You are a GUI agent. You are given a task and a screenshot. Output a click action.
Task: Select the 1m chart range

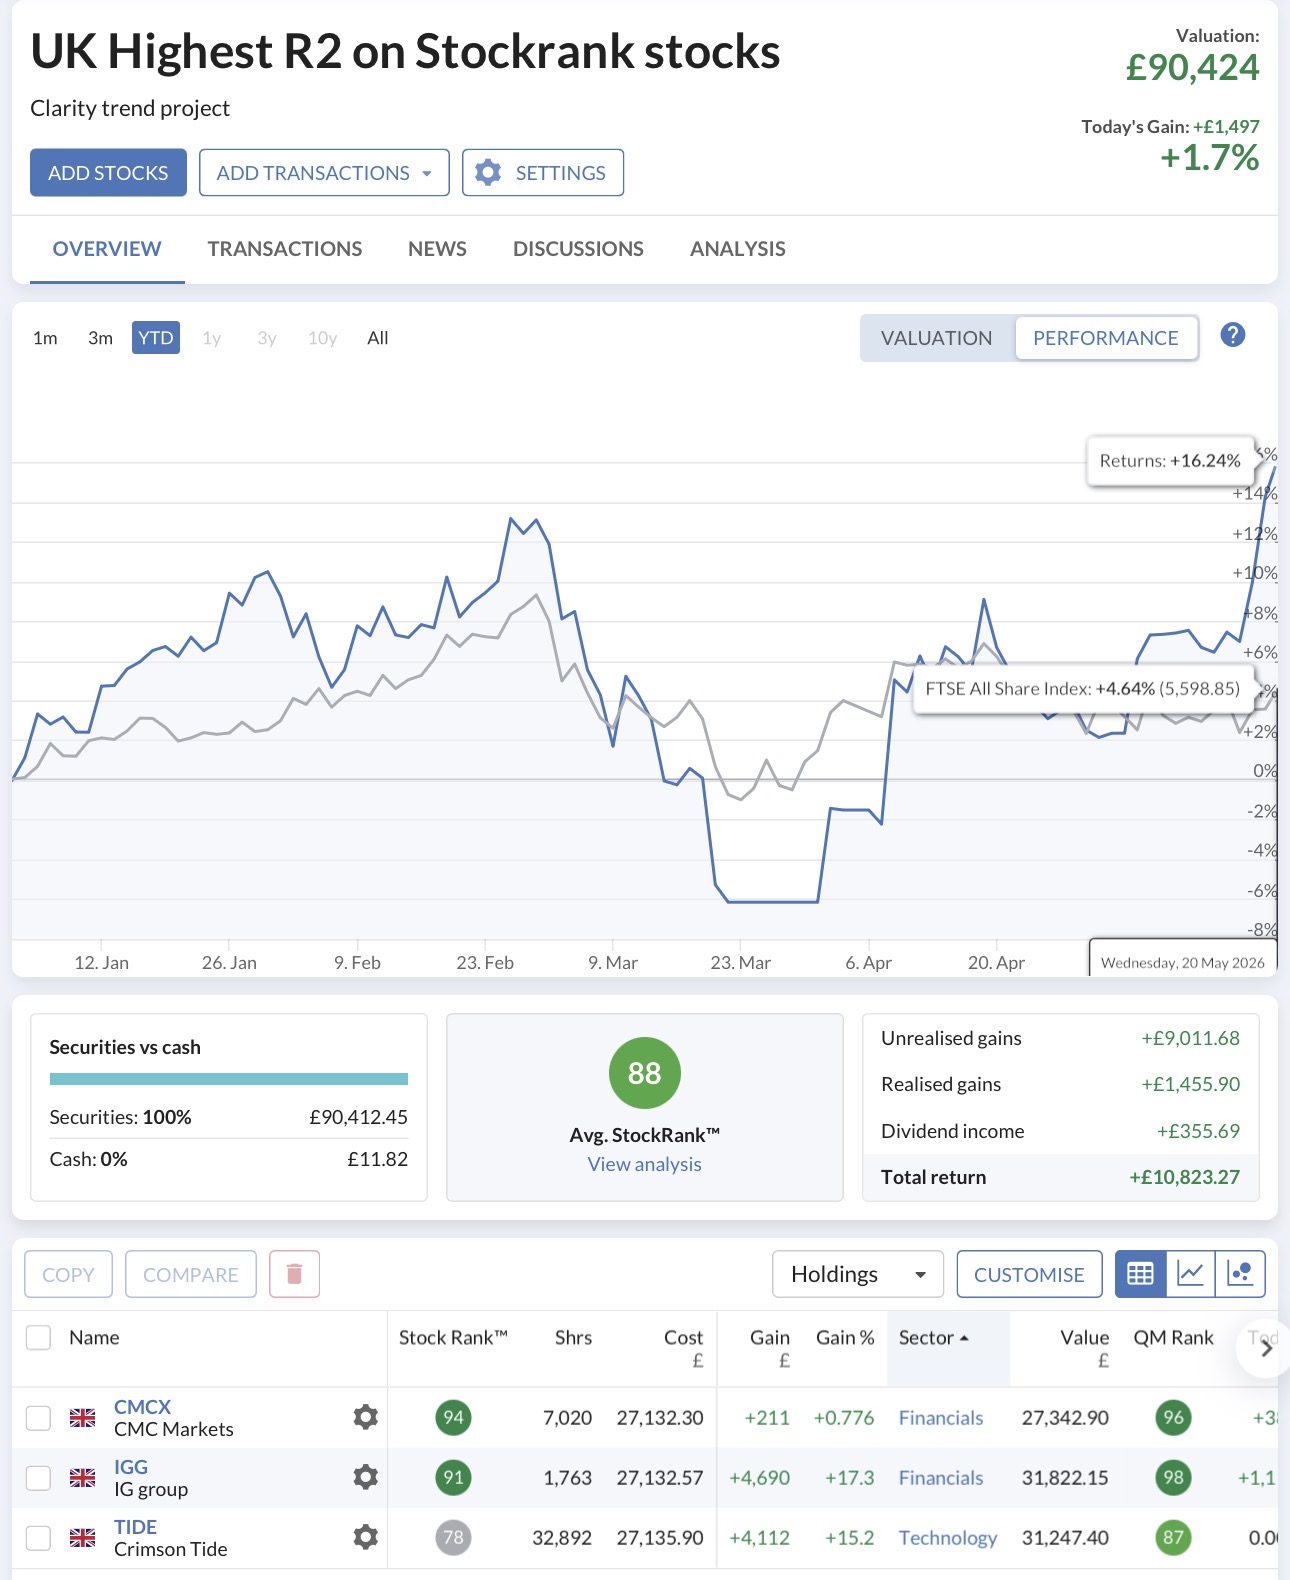[x=45, y=338]
